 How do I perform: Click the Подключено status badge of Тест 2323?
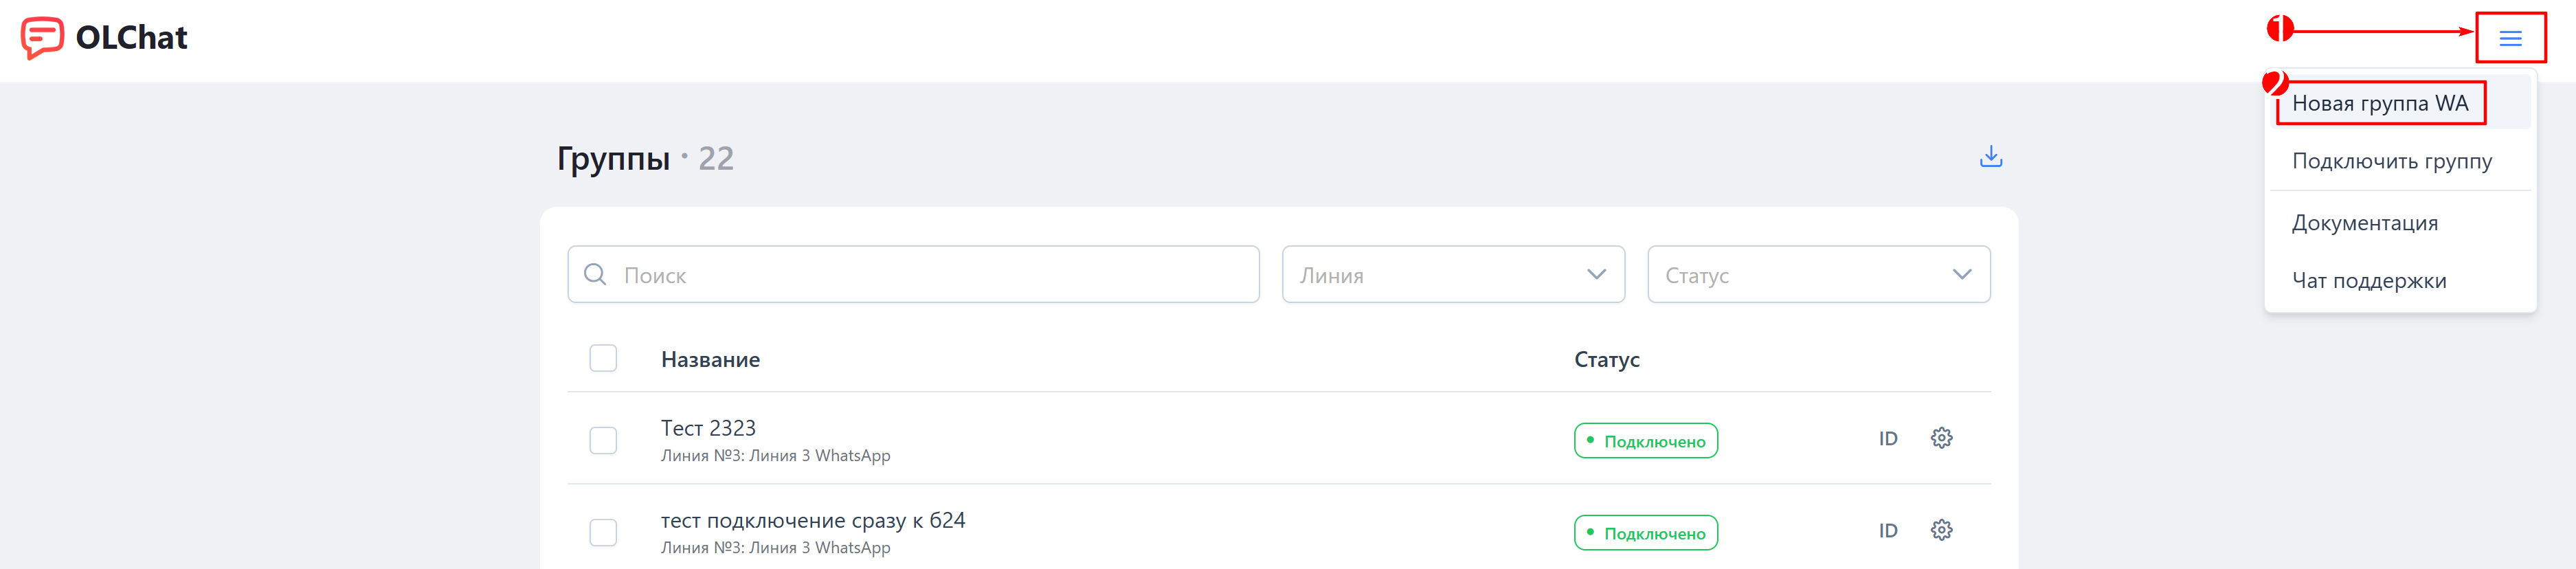(1645, 440)
